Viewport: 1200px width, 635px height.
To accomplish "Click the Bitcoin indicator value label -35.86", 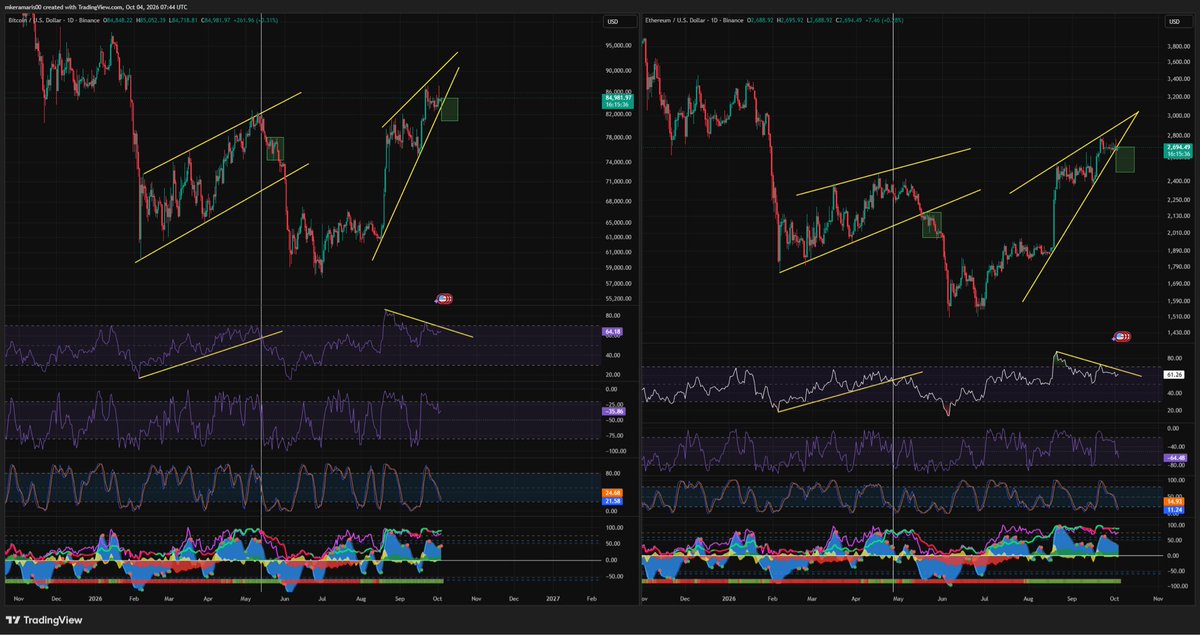I will point(613,411).
